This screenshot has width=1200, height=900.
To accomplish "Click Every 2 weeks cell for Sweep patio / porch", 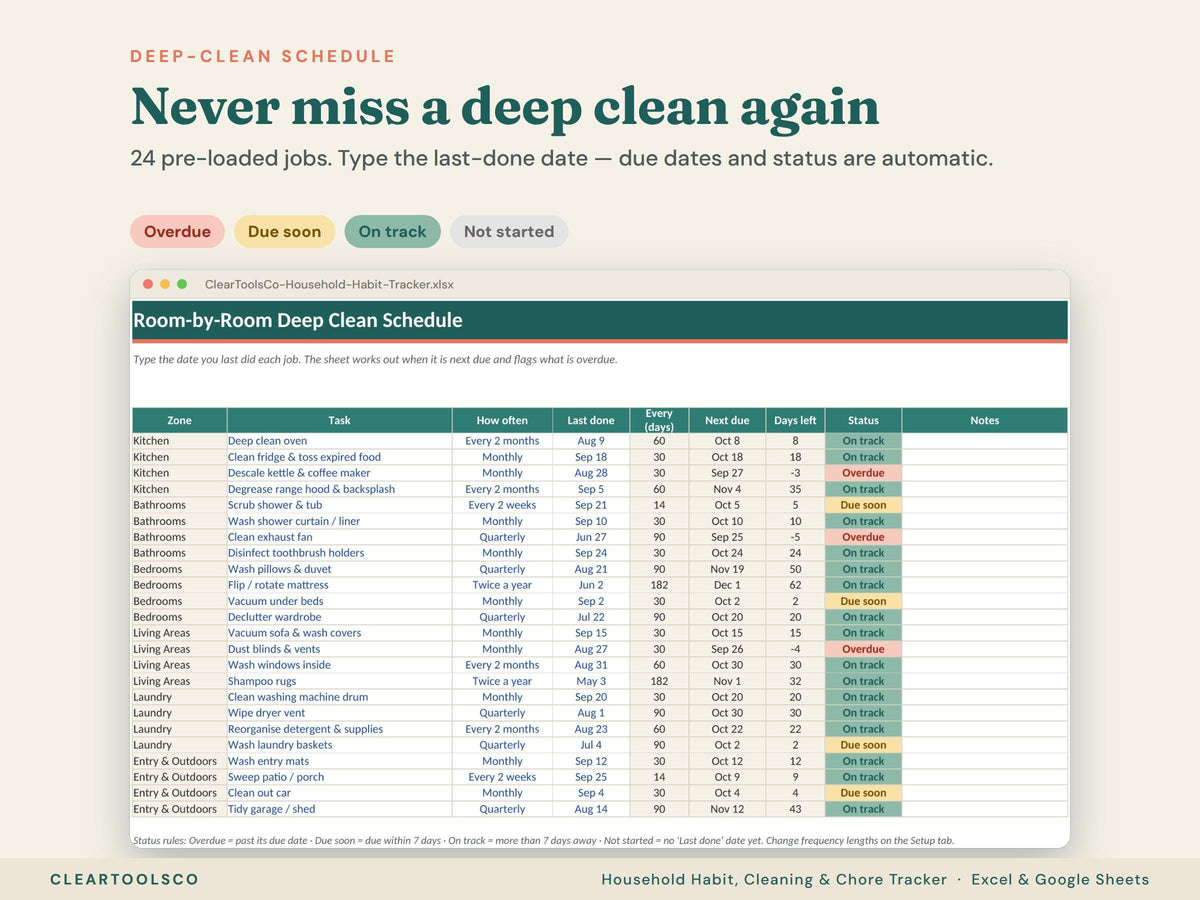I will (502, 777).
